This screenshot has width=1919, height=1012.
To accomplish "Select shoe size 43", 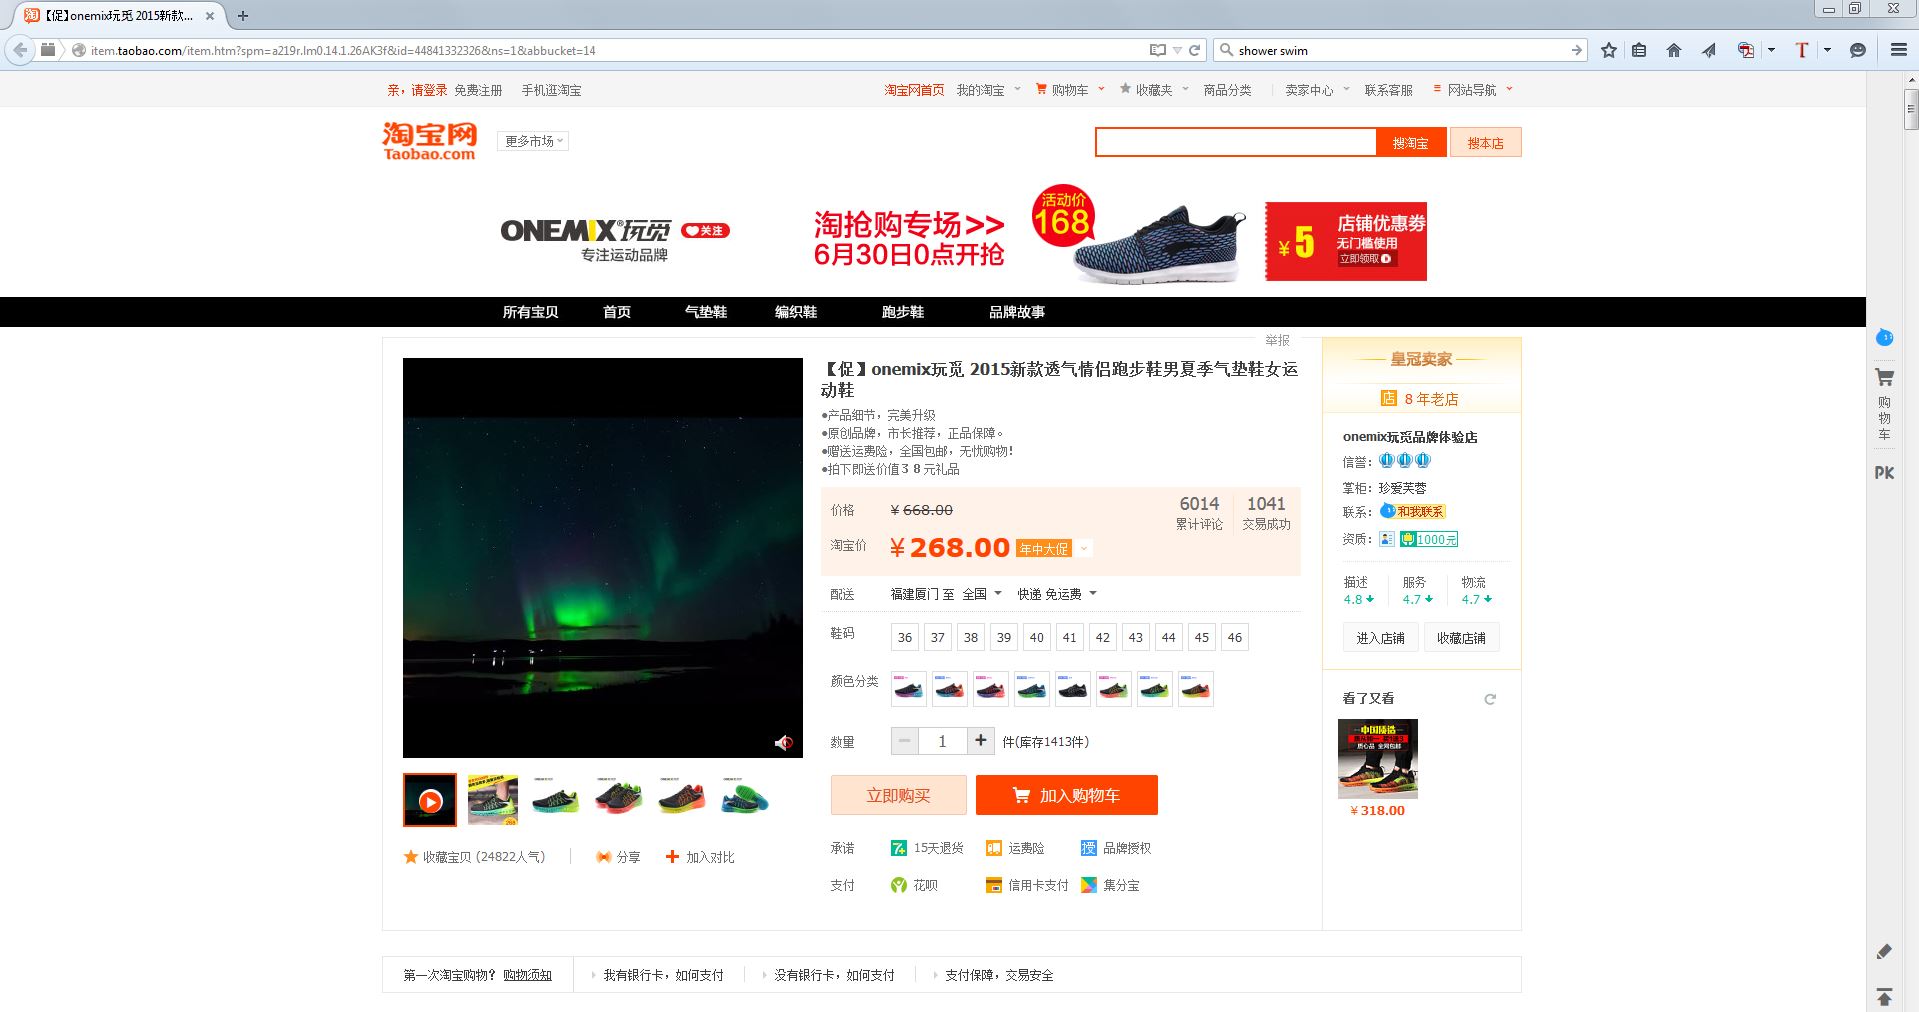I will coord(1136,637).
